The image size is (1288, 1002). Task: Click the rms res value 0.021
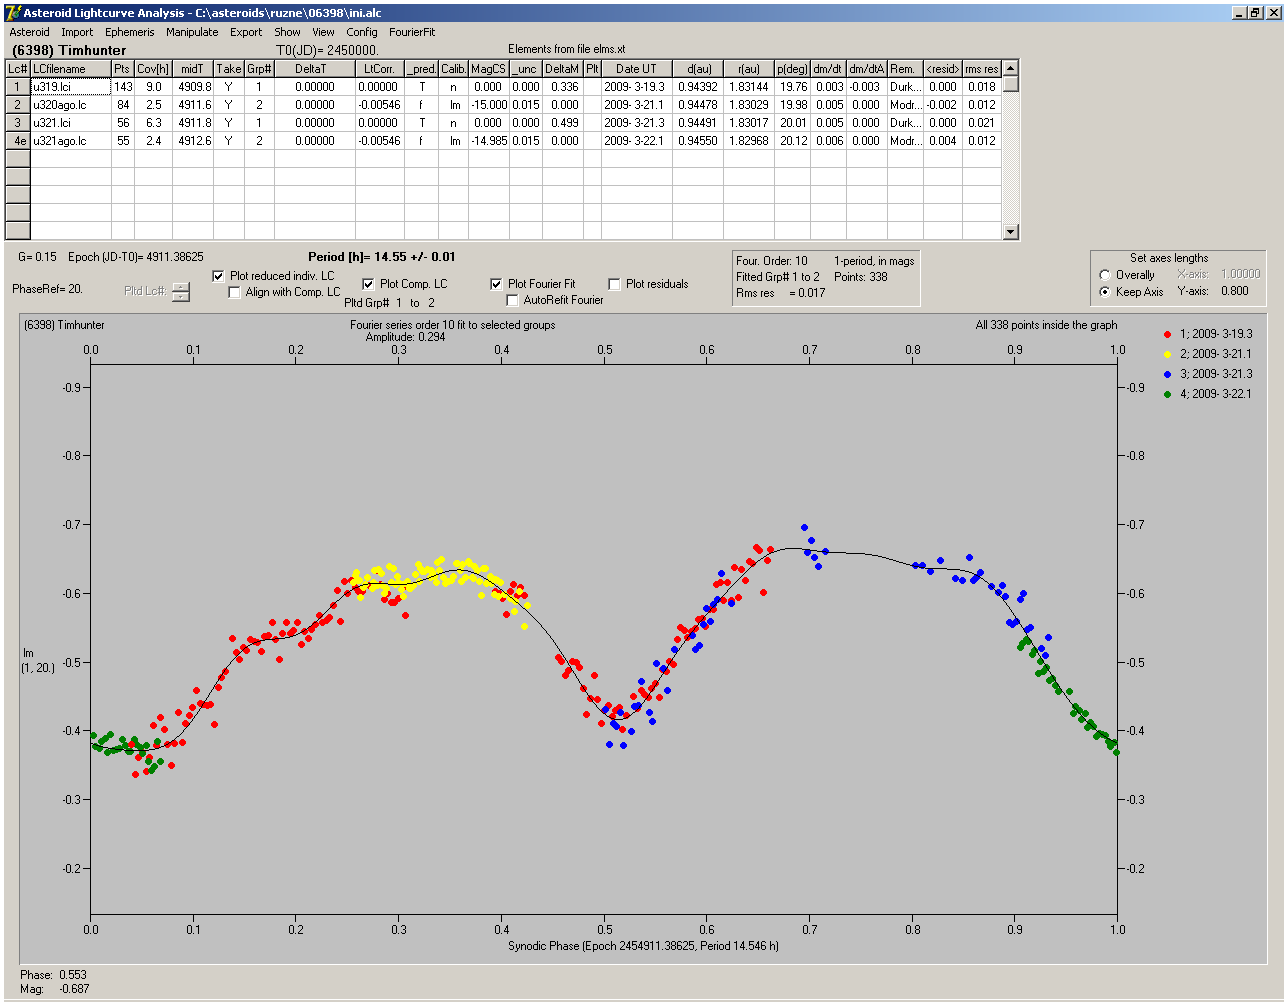[981, 123]
